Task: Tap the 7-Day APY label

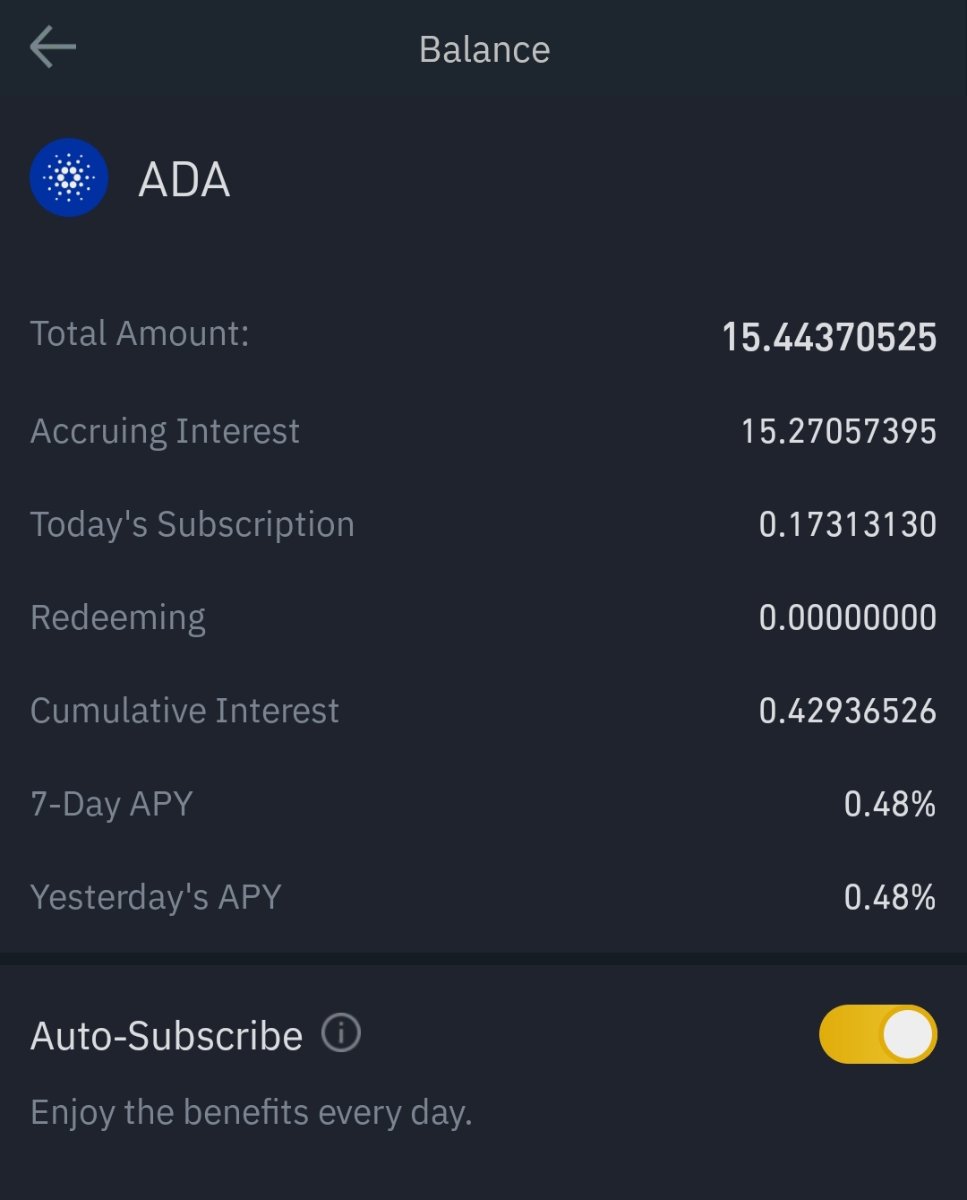Action: coord(111,804)
